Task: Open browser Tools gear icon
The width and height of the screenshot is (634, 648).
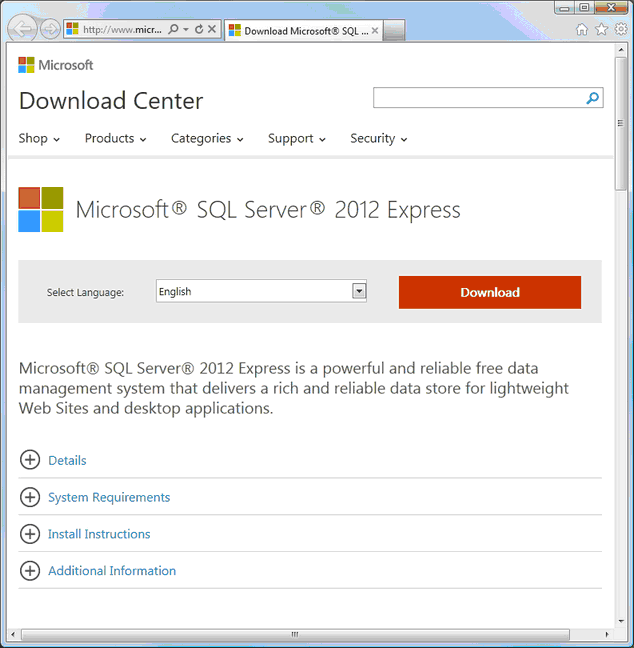Action: click(621, 29)
